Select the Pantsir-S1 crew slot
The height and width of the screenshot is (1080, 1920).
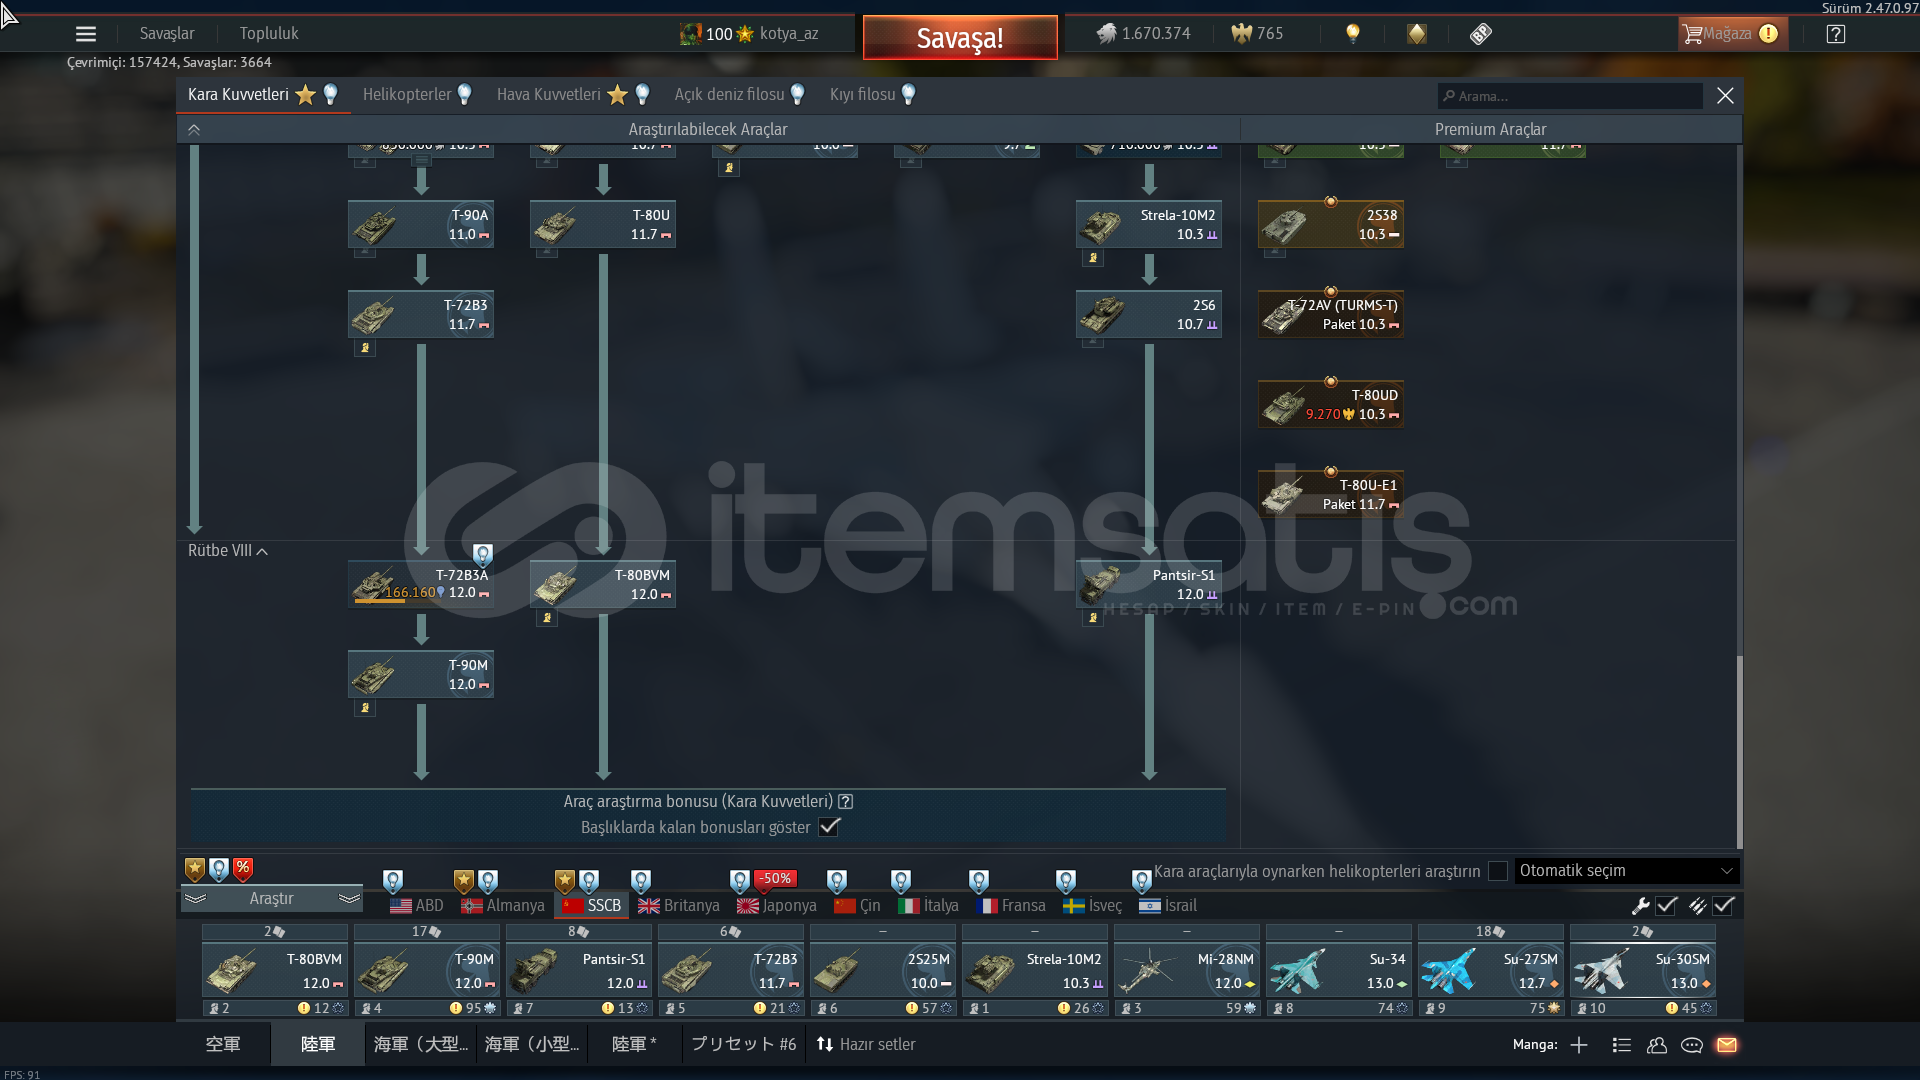(x=579, y=970)
